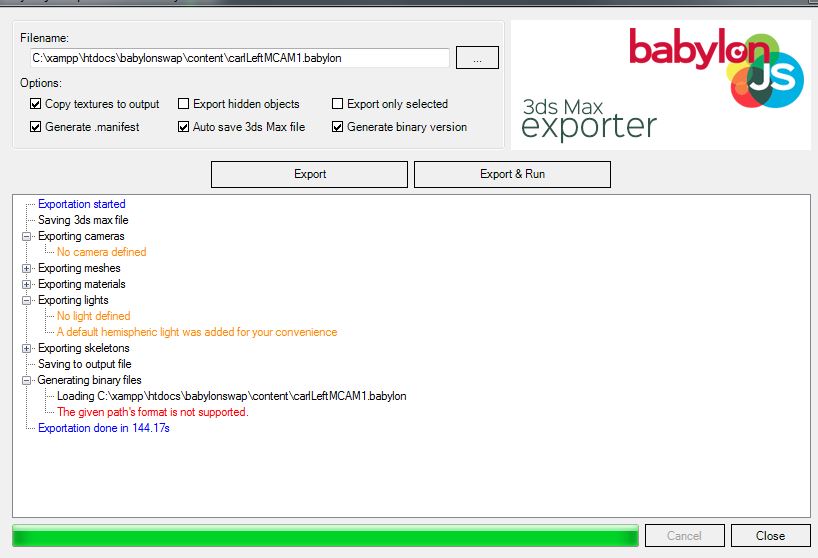Select the 'Exporting cameras' row text
Viewport: 818px width, 558px height.
81,236
